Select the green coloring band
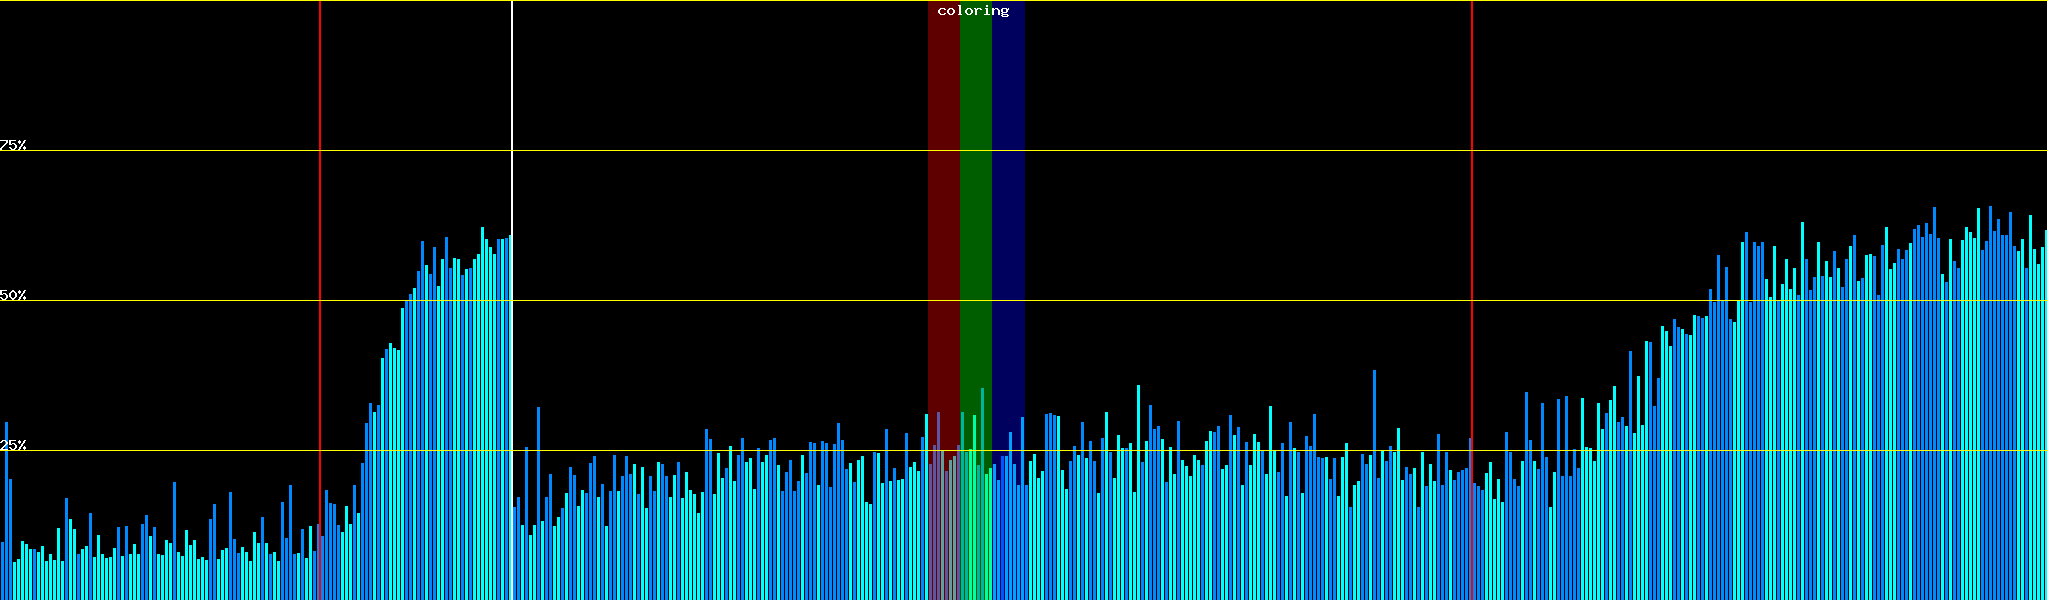This screenshot has height=600, width=2048. click(x=975, y=200)
